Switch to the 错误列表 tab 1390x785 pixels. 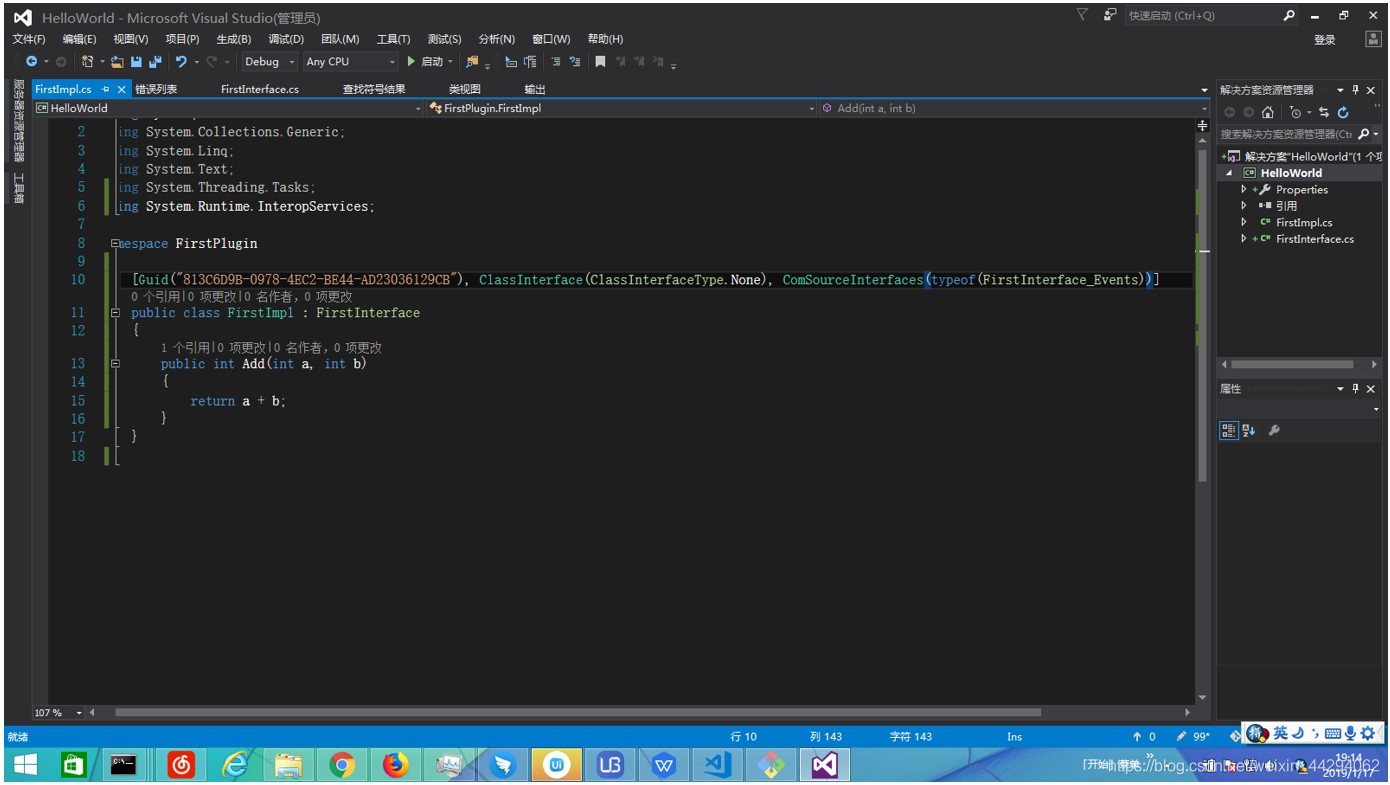click(x=157, y=89)
